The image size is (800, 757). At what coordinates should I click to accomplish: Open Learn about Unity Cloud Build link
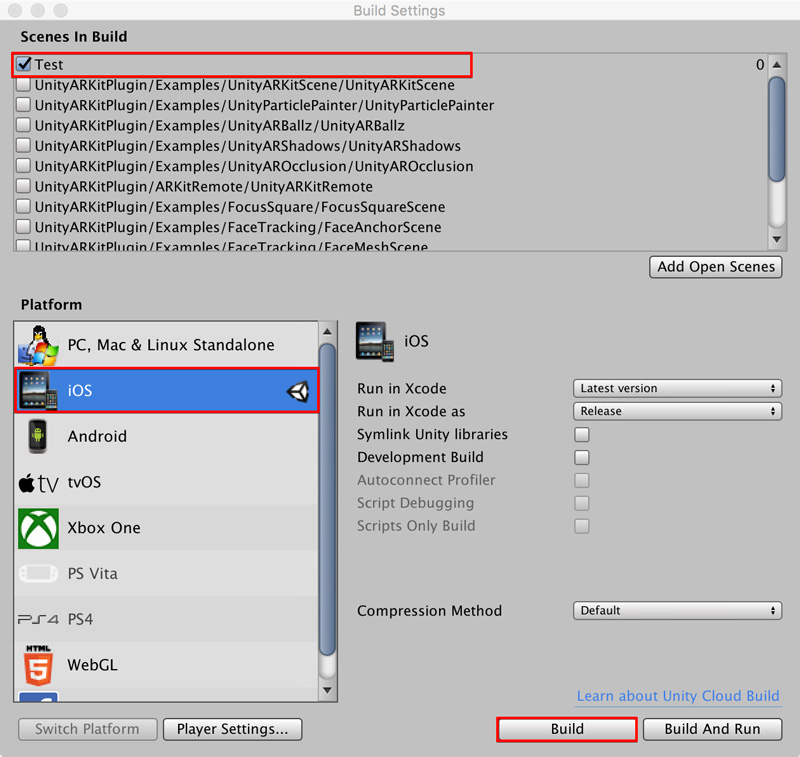[678, 696]
